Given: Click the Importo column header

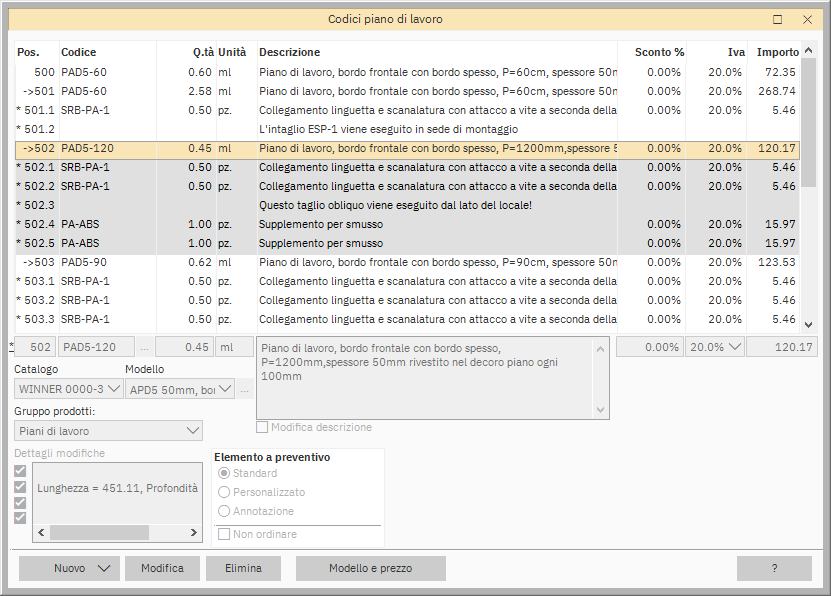Looking at the screenshot, I should click(777, 52).
